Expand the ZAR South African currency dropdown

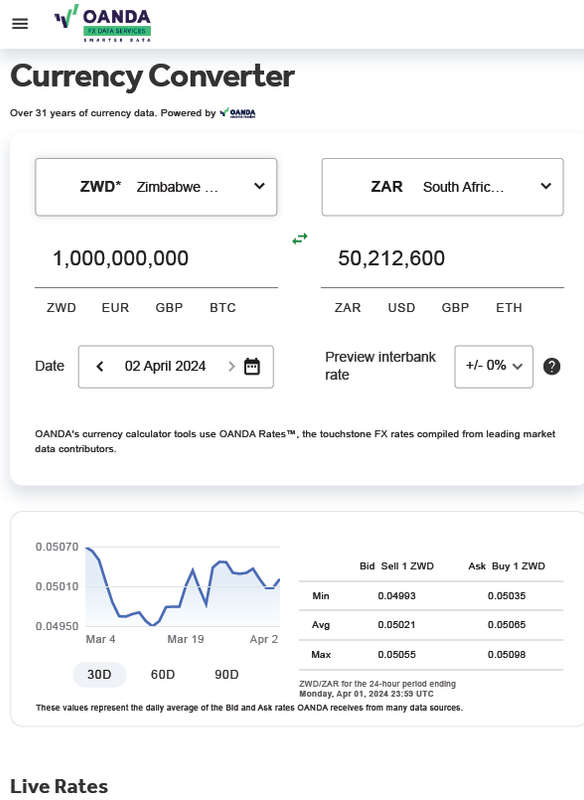point(443,187)
